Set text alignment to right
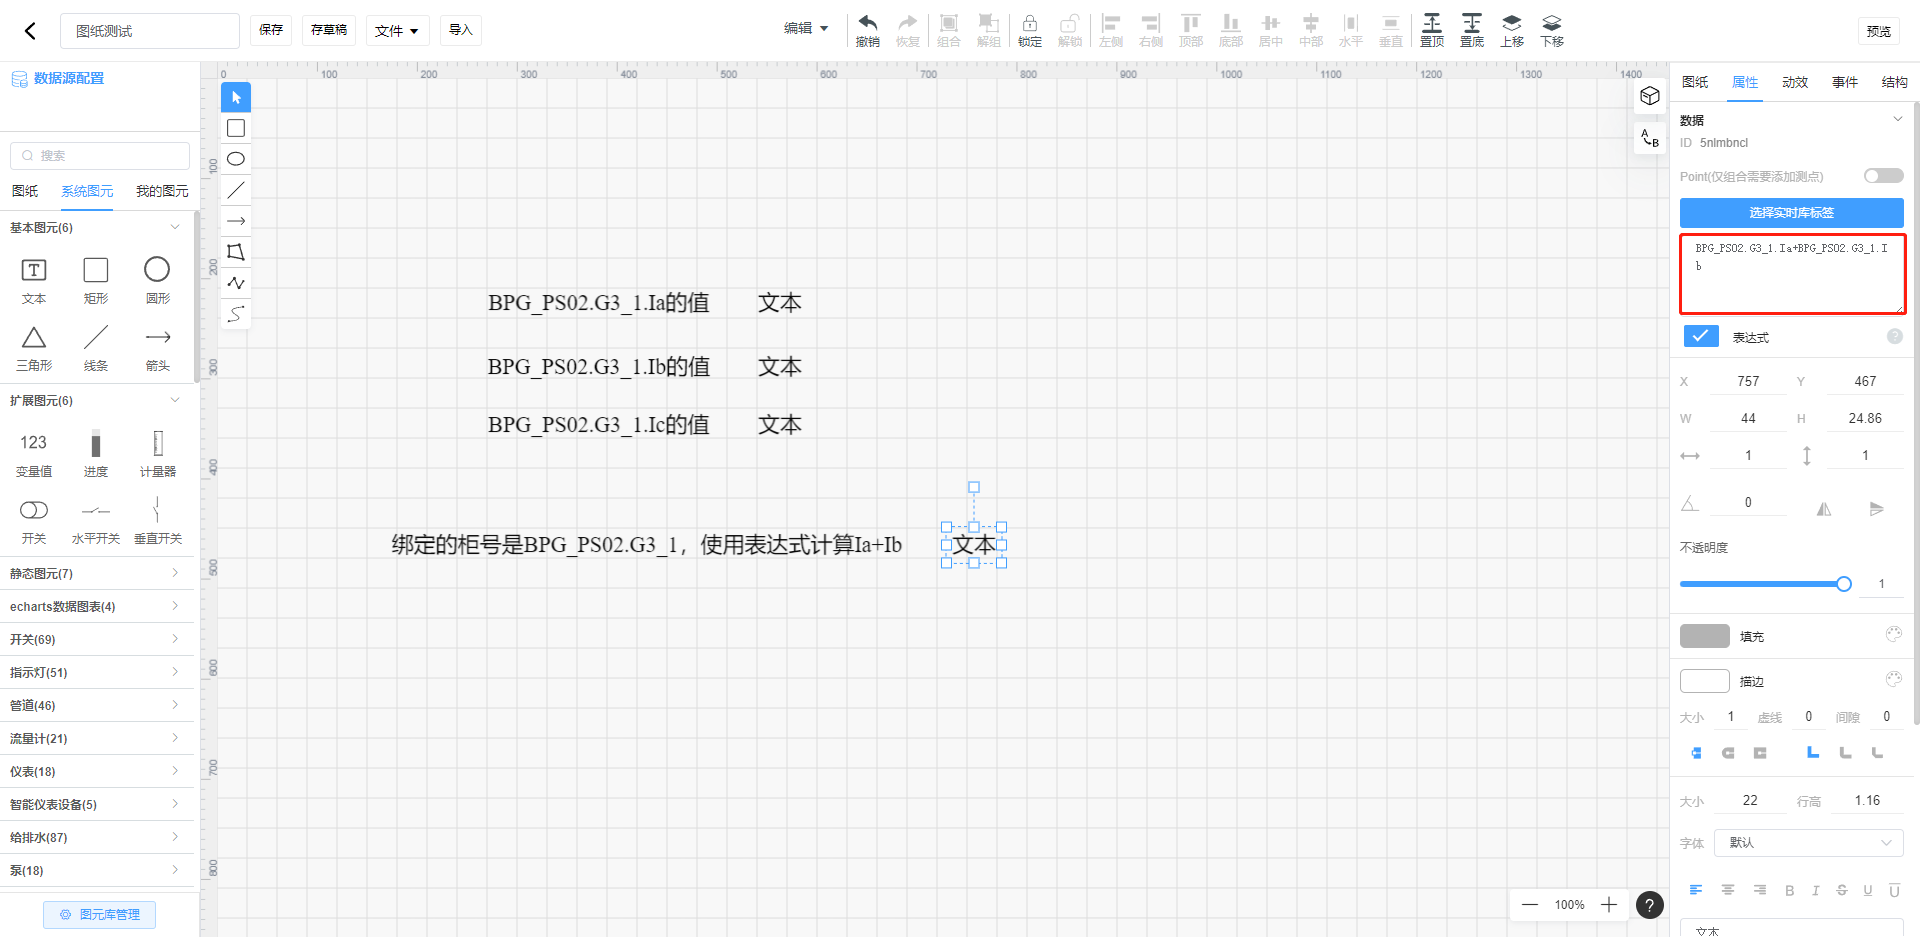The image size is (1920, 937). click(x=1759, y=890)
